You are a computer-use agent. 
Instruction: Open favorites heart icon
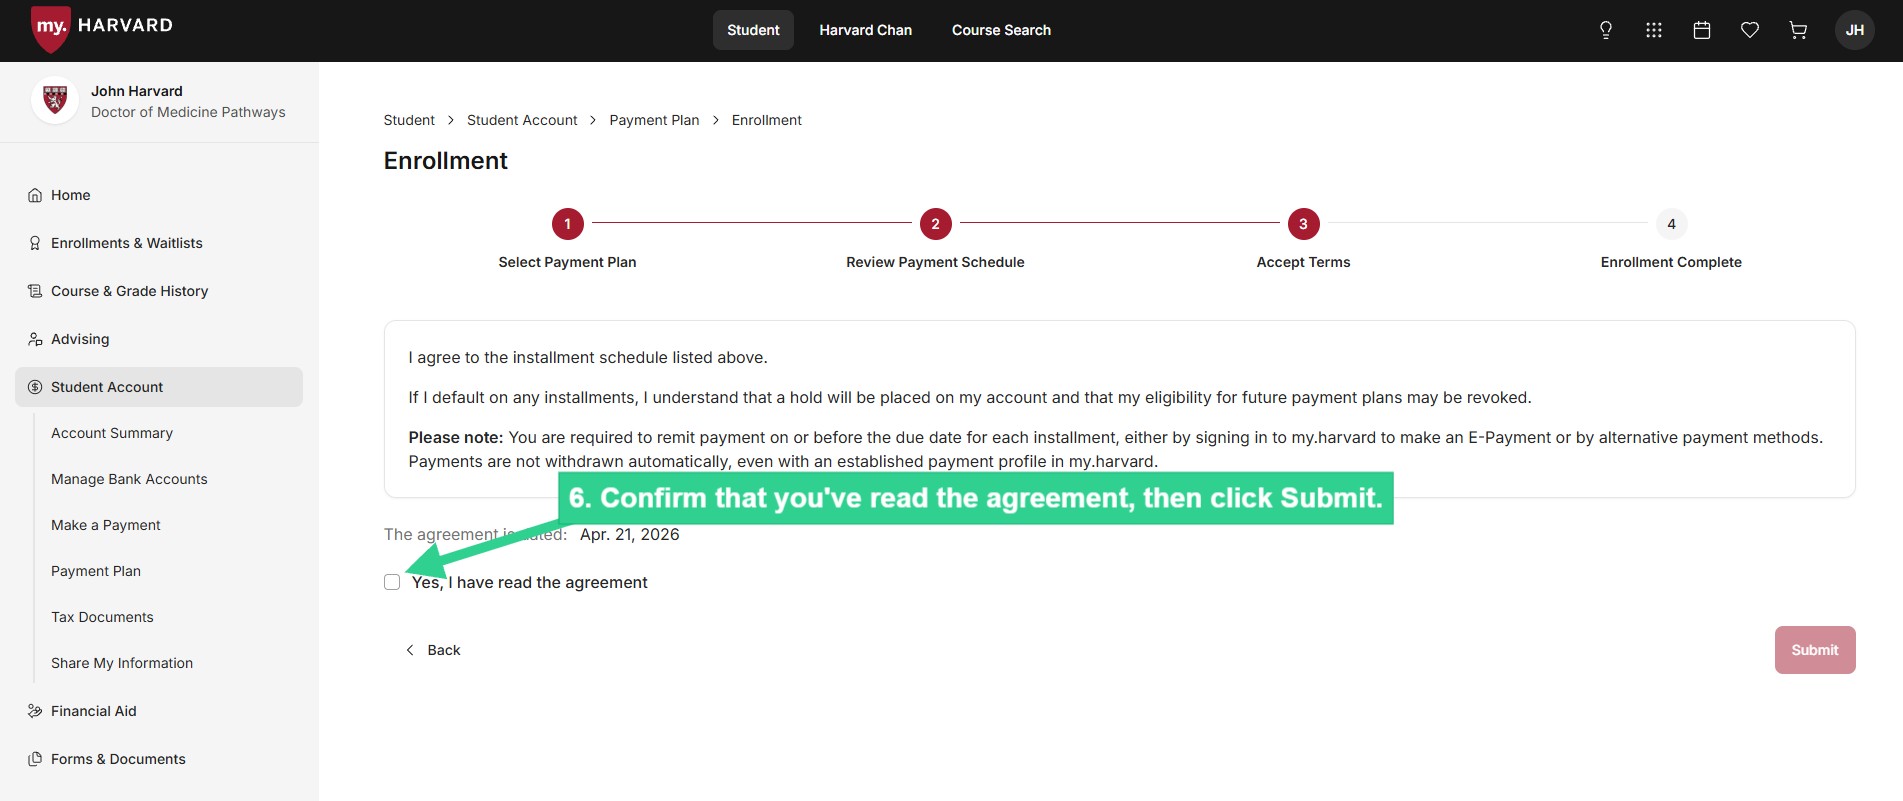coord(1750,30)
